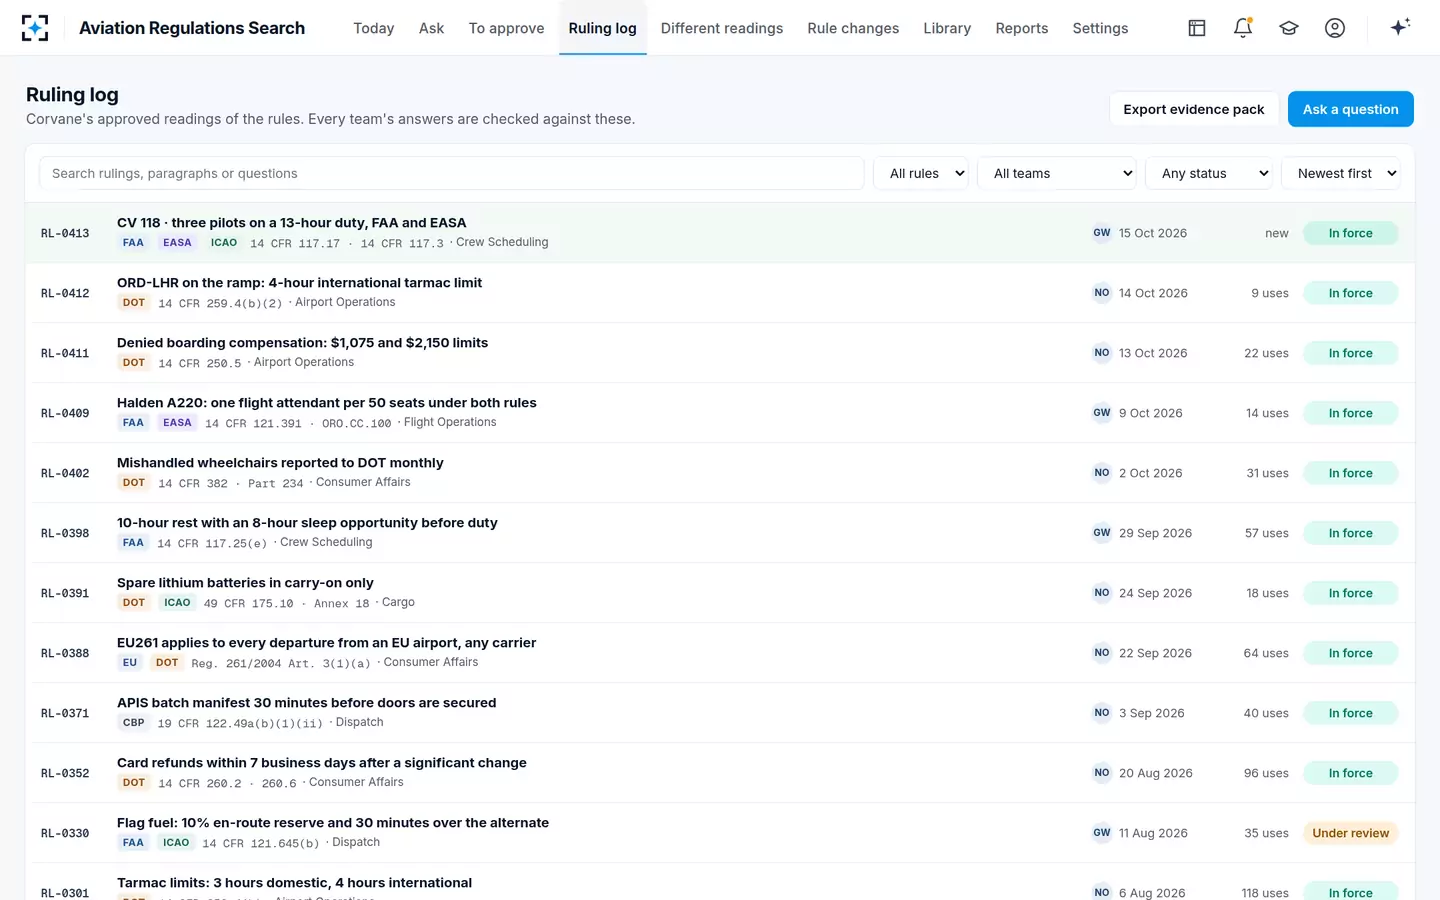Open the All rules filter dropdown
Image resolution: width=1440 pixels, height=900 pixels.
[x=921, y=173]
